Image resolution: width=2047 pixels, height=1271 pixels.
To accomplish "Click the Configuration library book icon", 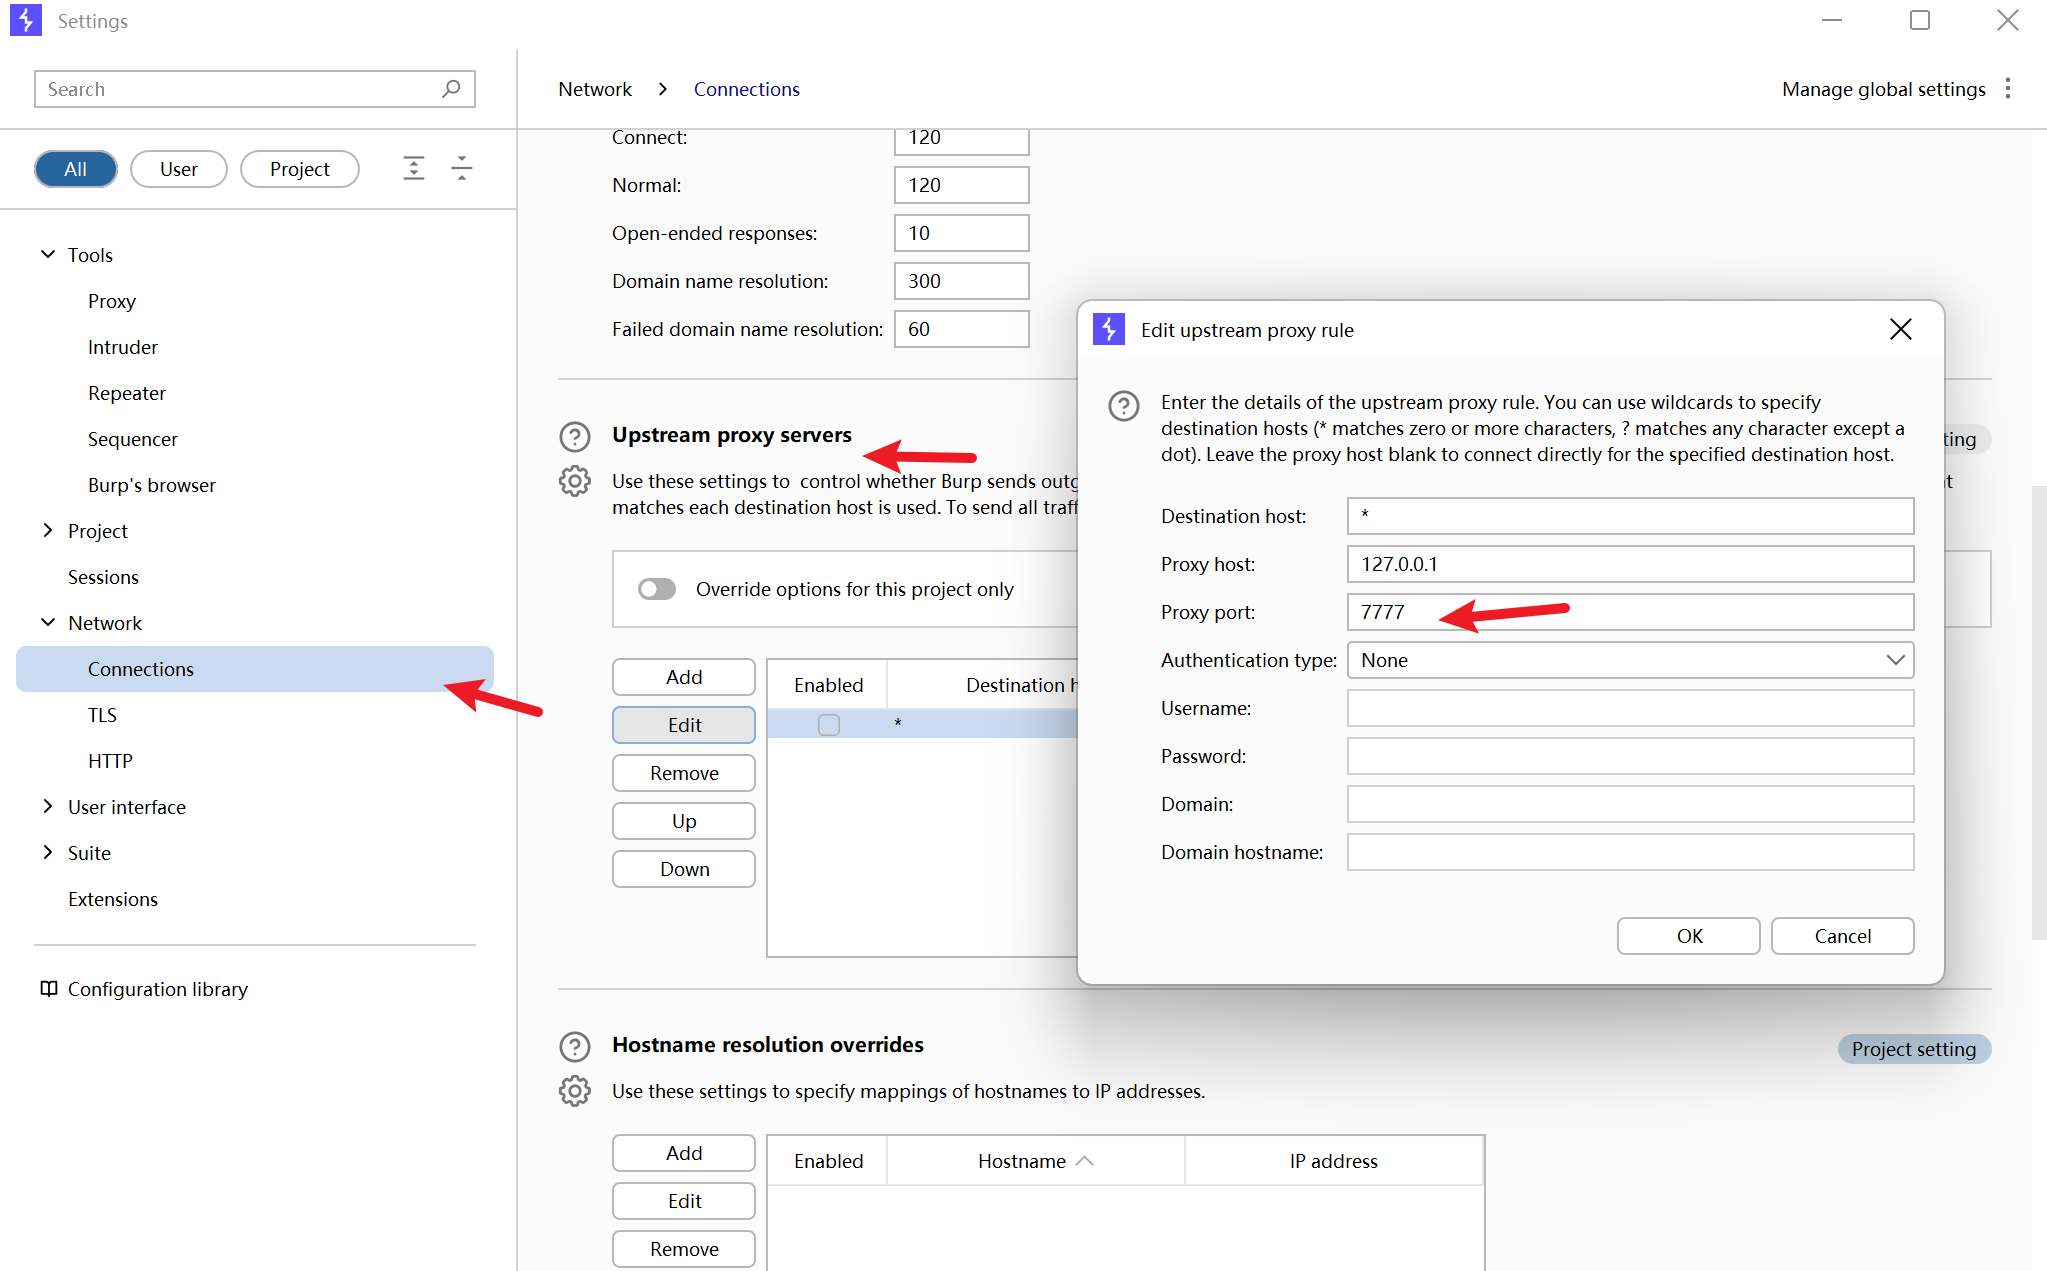I will (48, 989).
